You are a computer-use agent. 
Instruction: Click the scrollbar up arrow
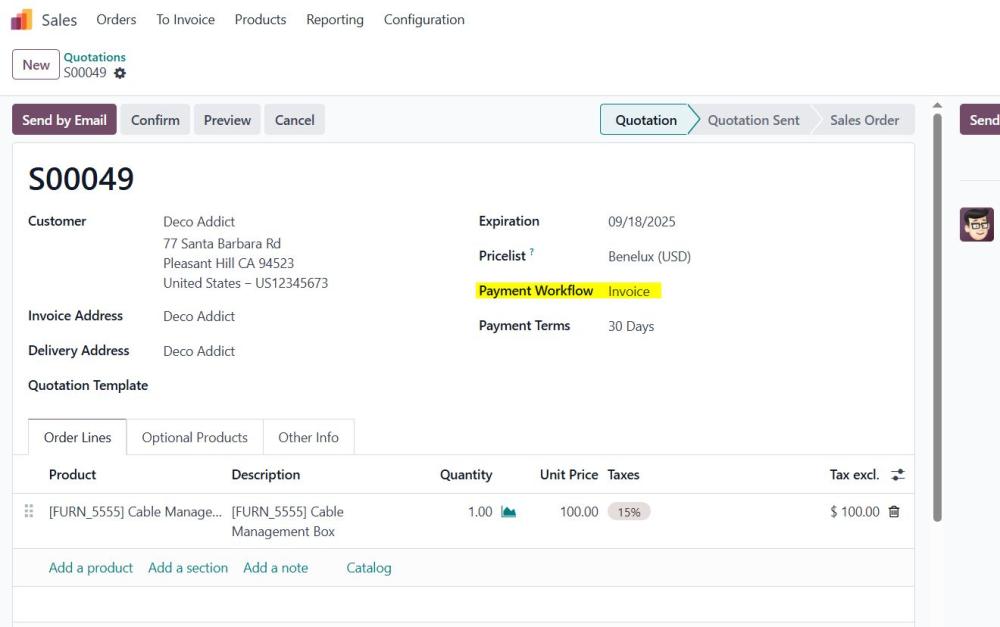point(937,105)
